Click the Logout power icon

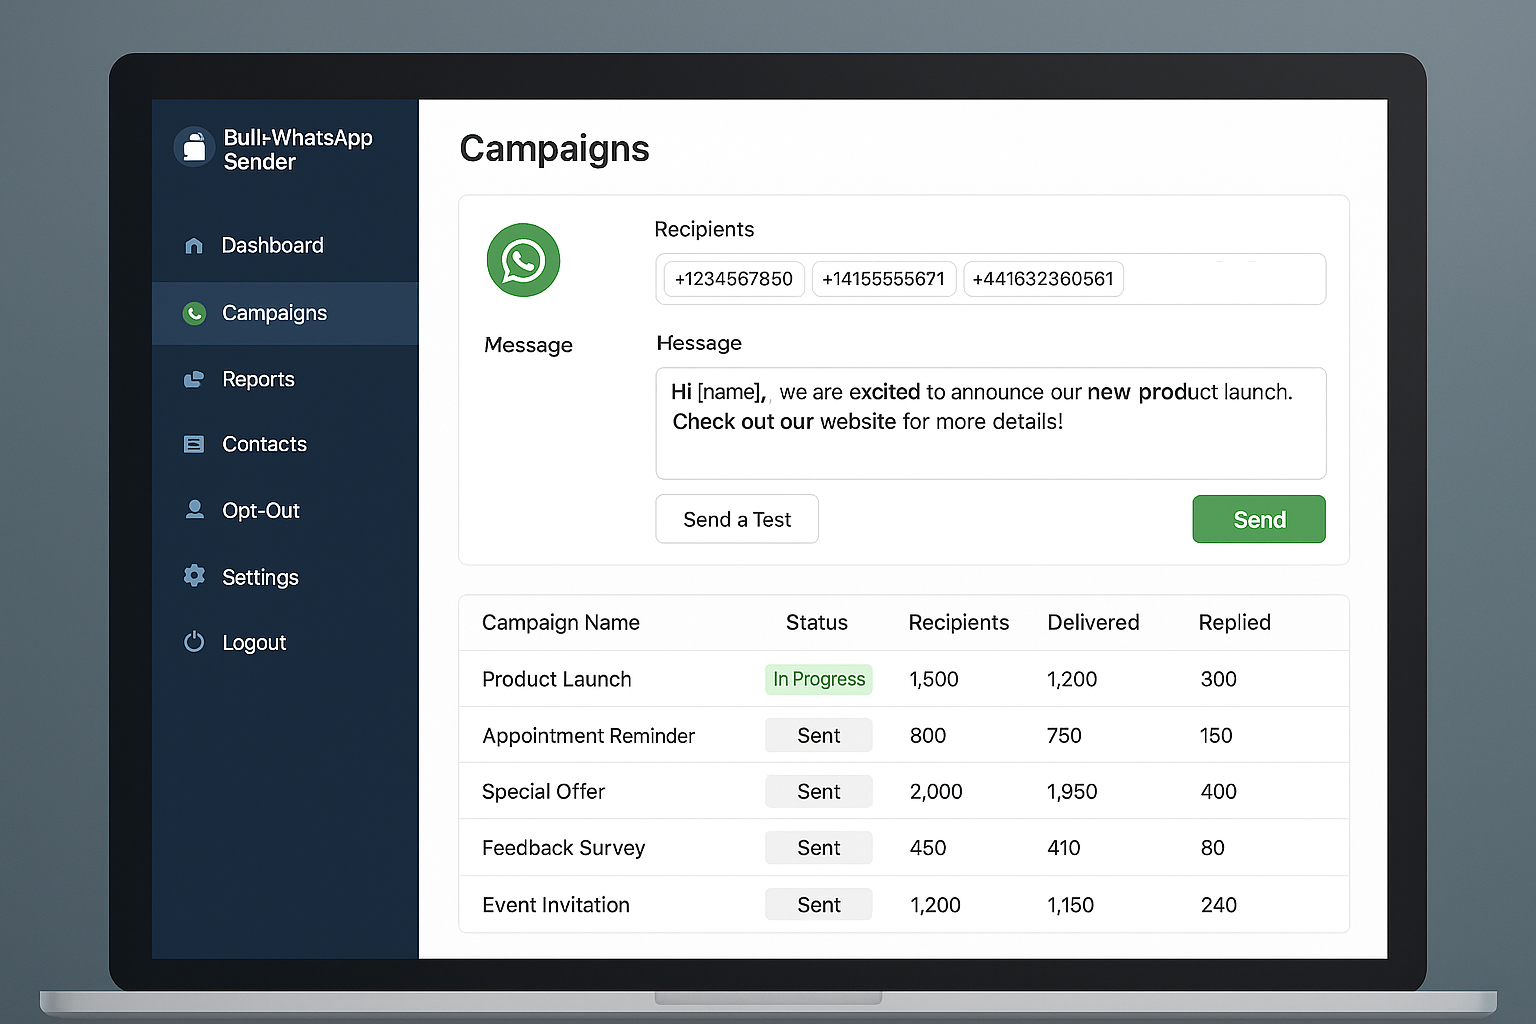click(194, 642)
